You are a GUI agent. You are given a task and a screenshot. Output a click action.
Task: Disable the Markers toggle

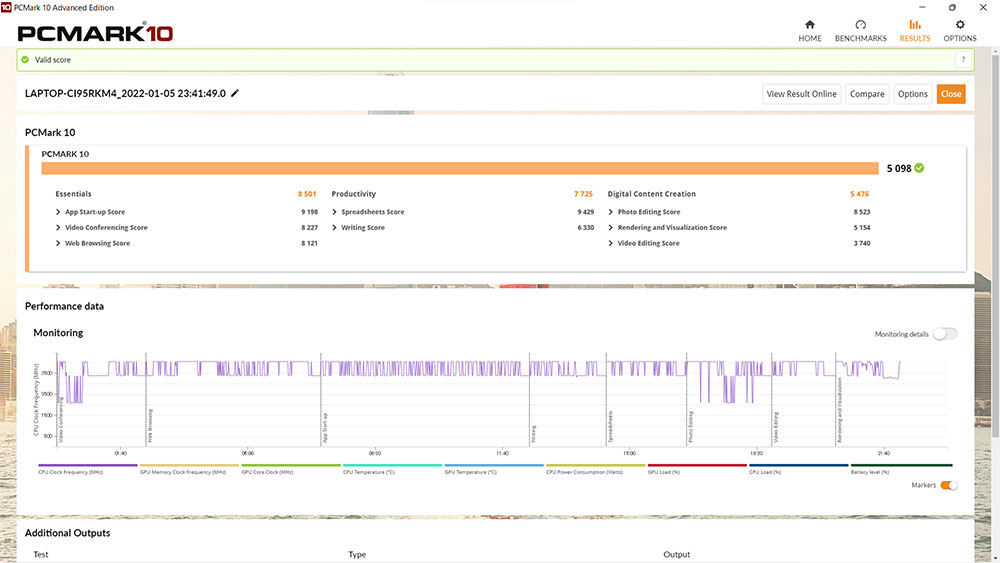coord(948,485)
